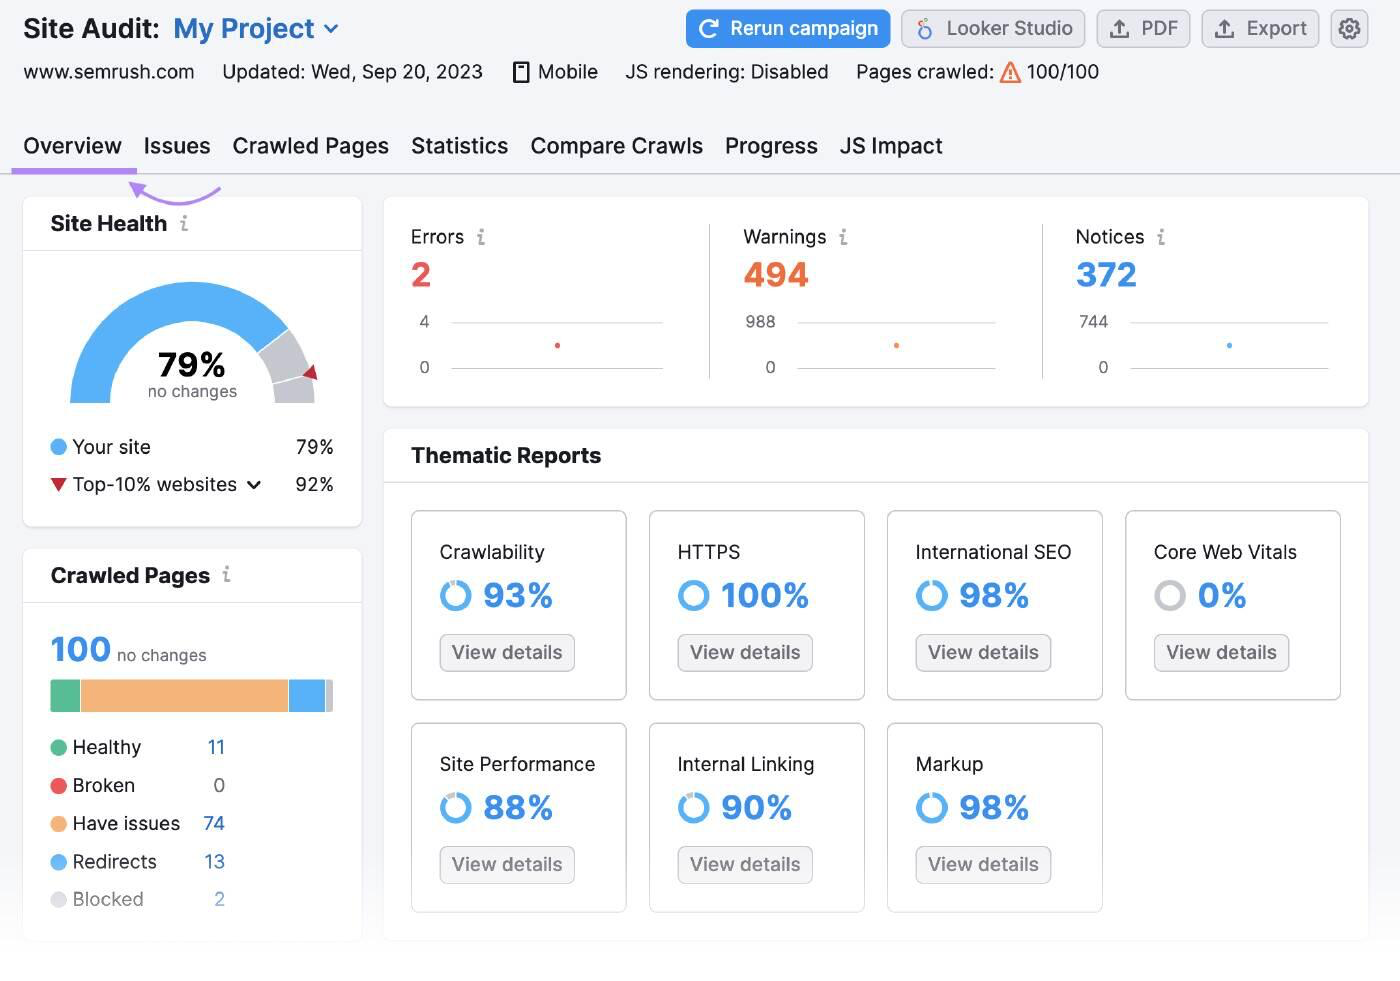
Task: Click the pages crawled warning triangle icon
Action: (1010, 72)
